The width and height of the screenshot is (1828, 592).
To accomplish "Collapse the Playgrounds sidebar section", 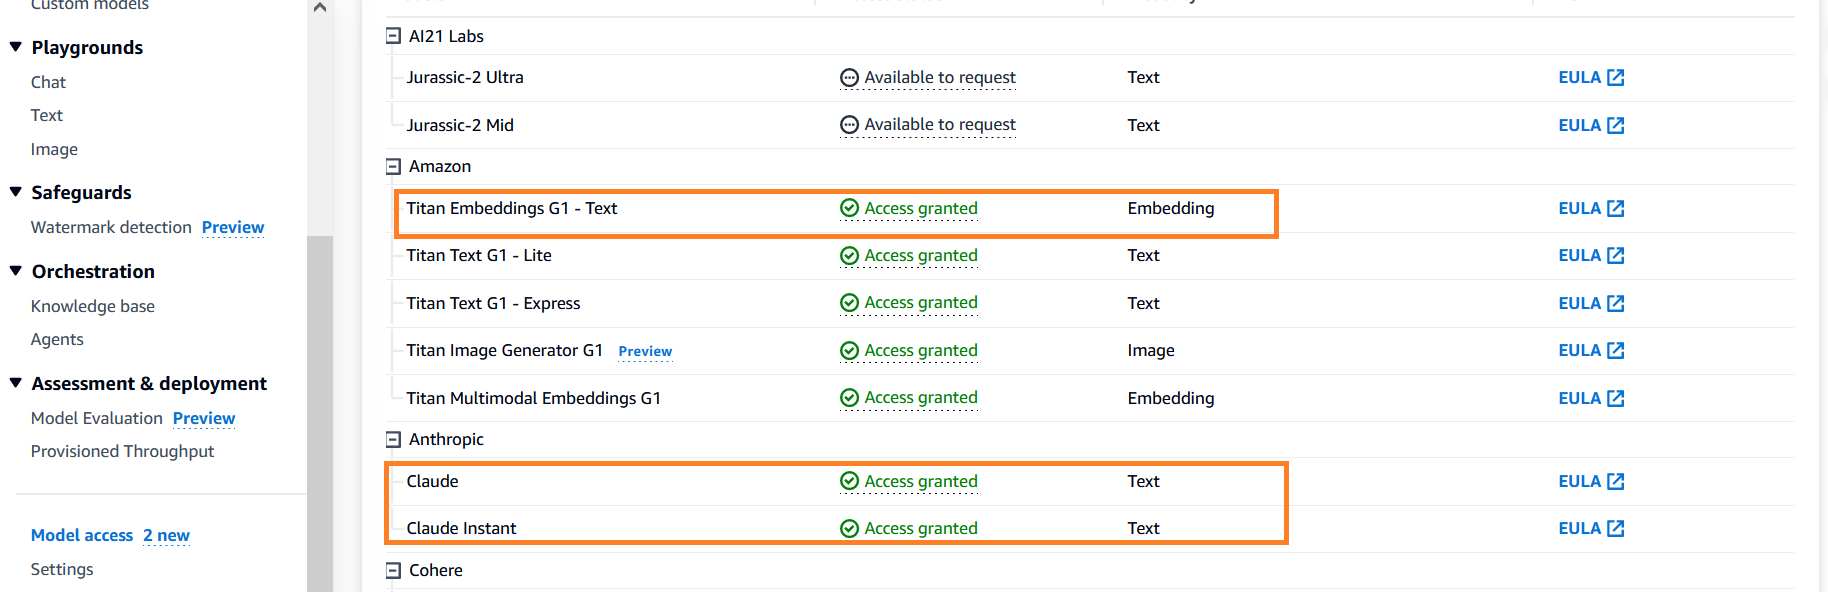I will (x=16, y=47).
